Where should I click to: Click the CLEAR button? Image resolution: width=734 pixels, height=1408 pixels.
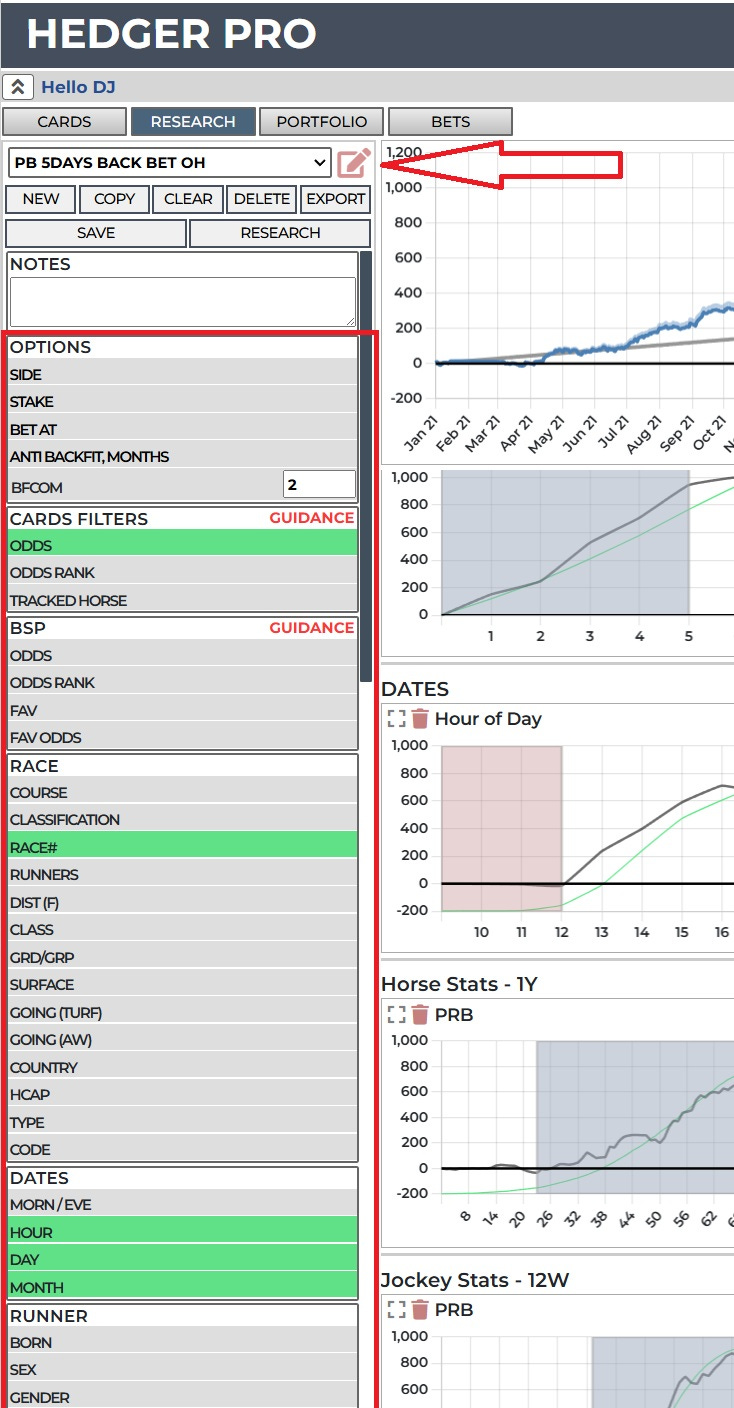[188, 199]
